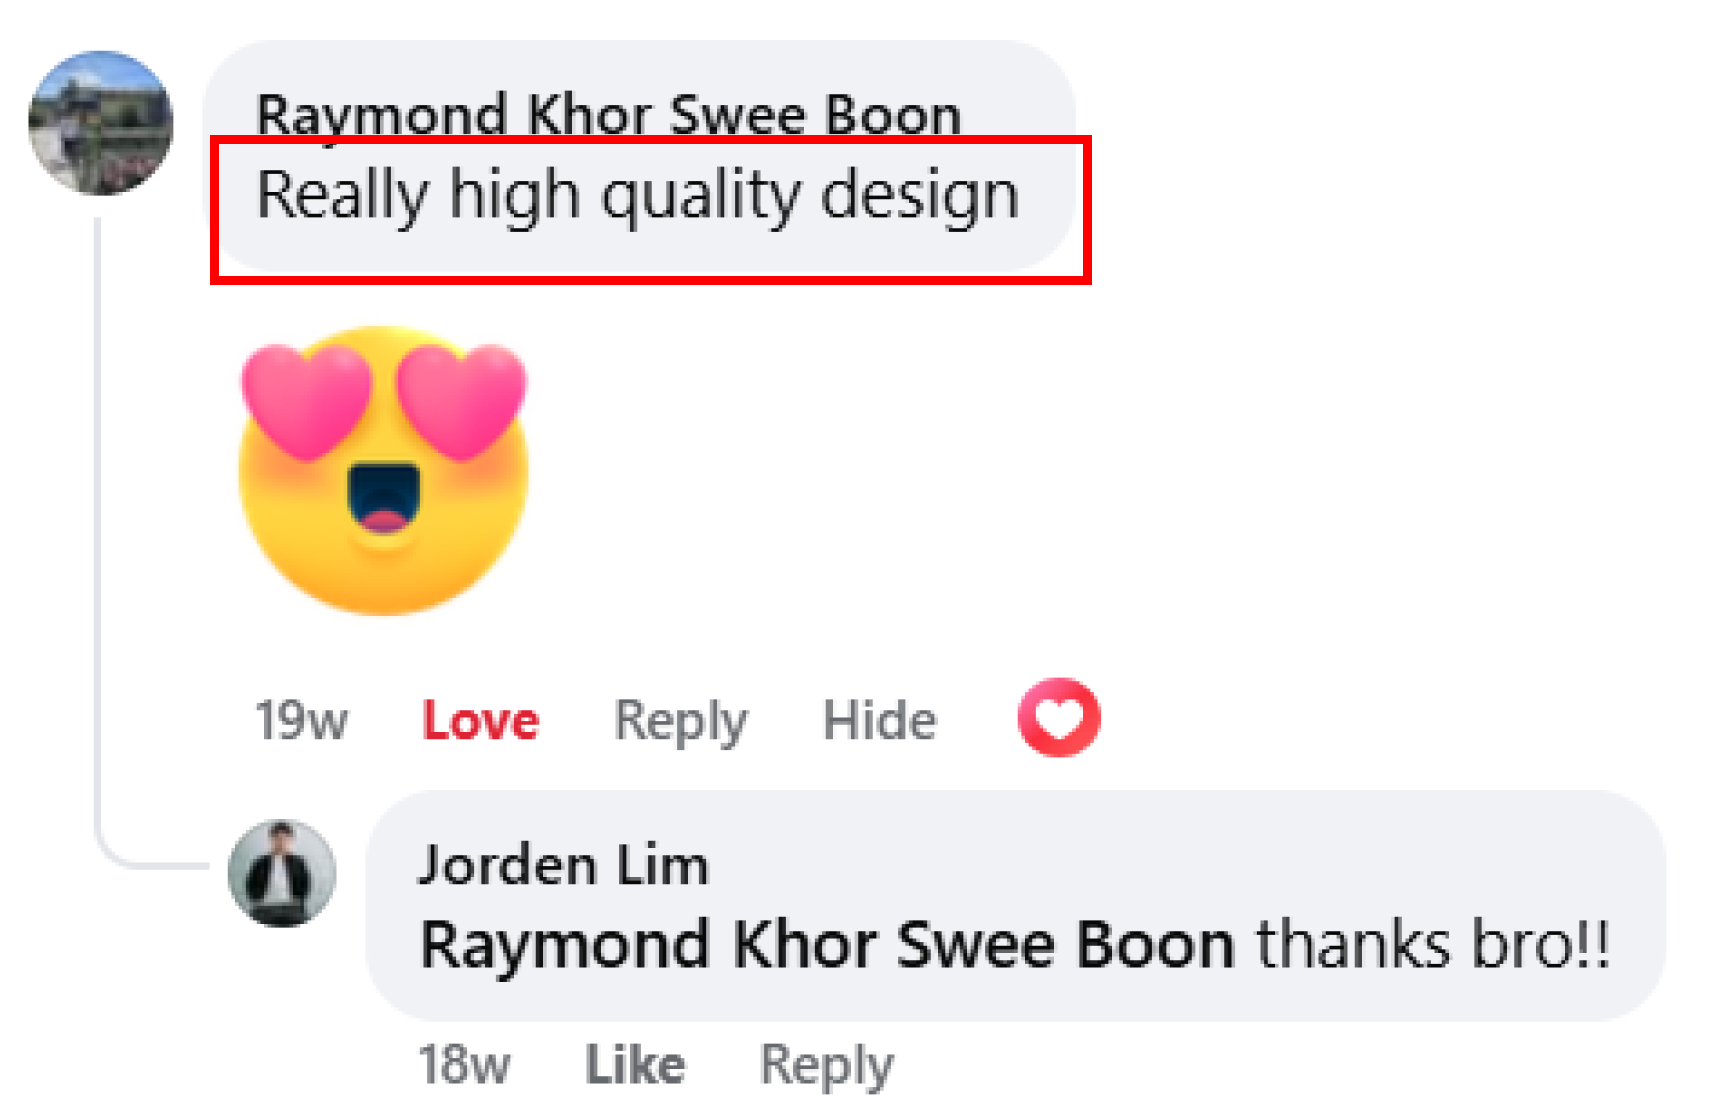
Task: Hide Raymond's comment
Action: (880, 720)
